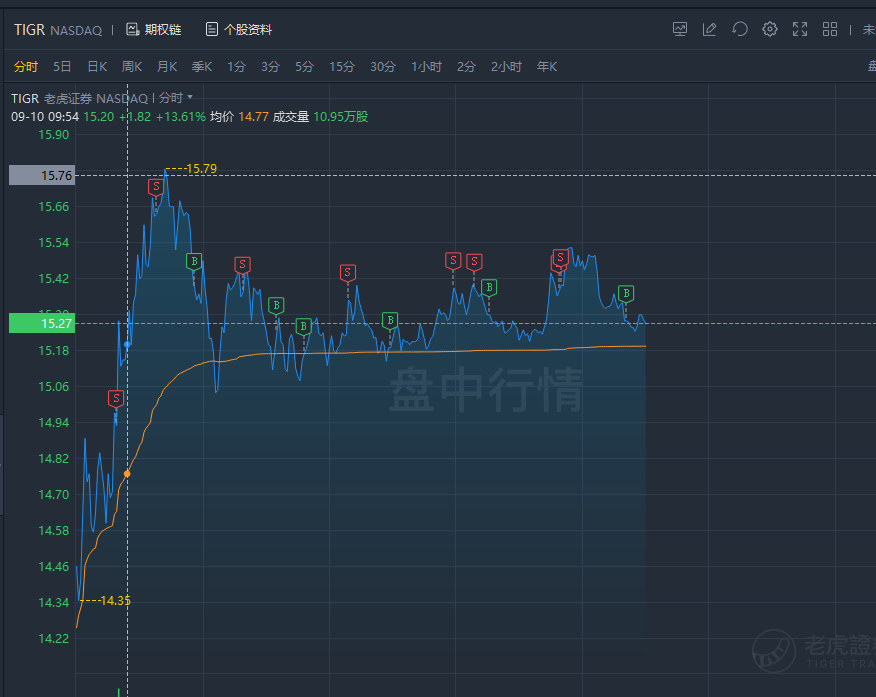
Task: Switch to the 年K yearly tab
Action: tap(547, 66)
